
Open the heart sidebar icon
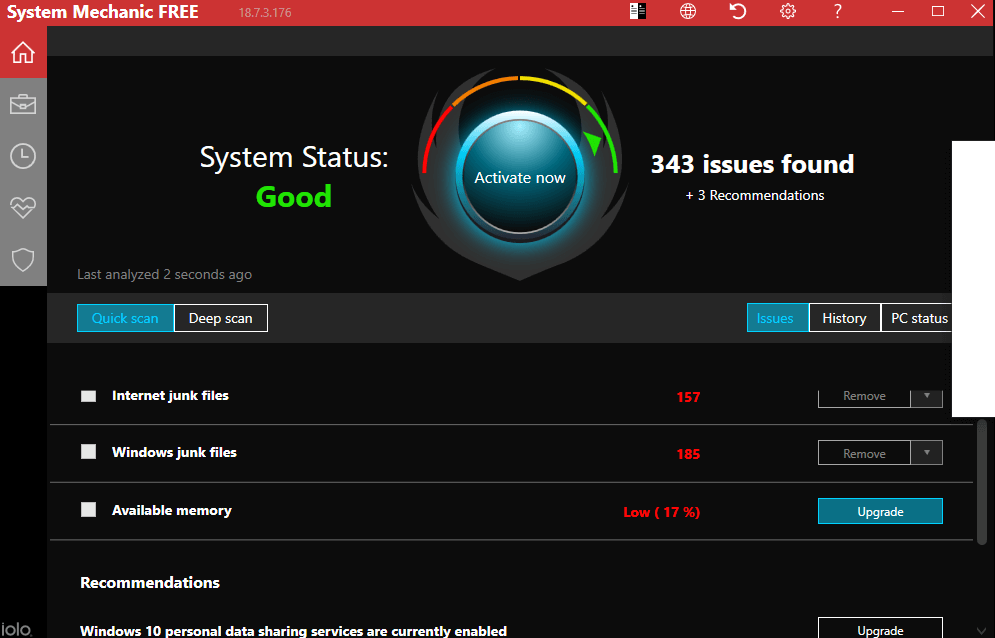tap(23, 208)
